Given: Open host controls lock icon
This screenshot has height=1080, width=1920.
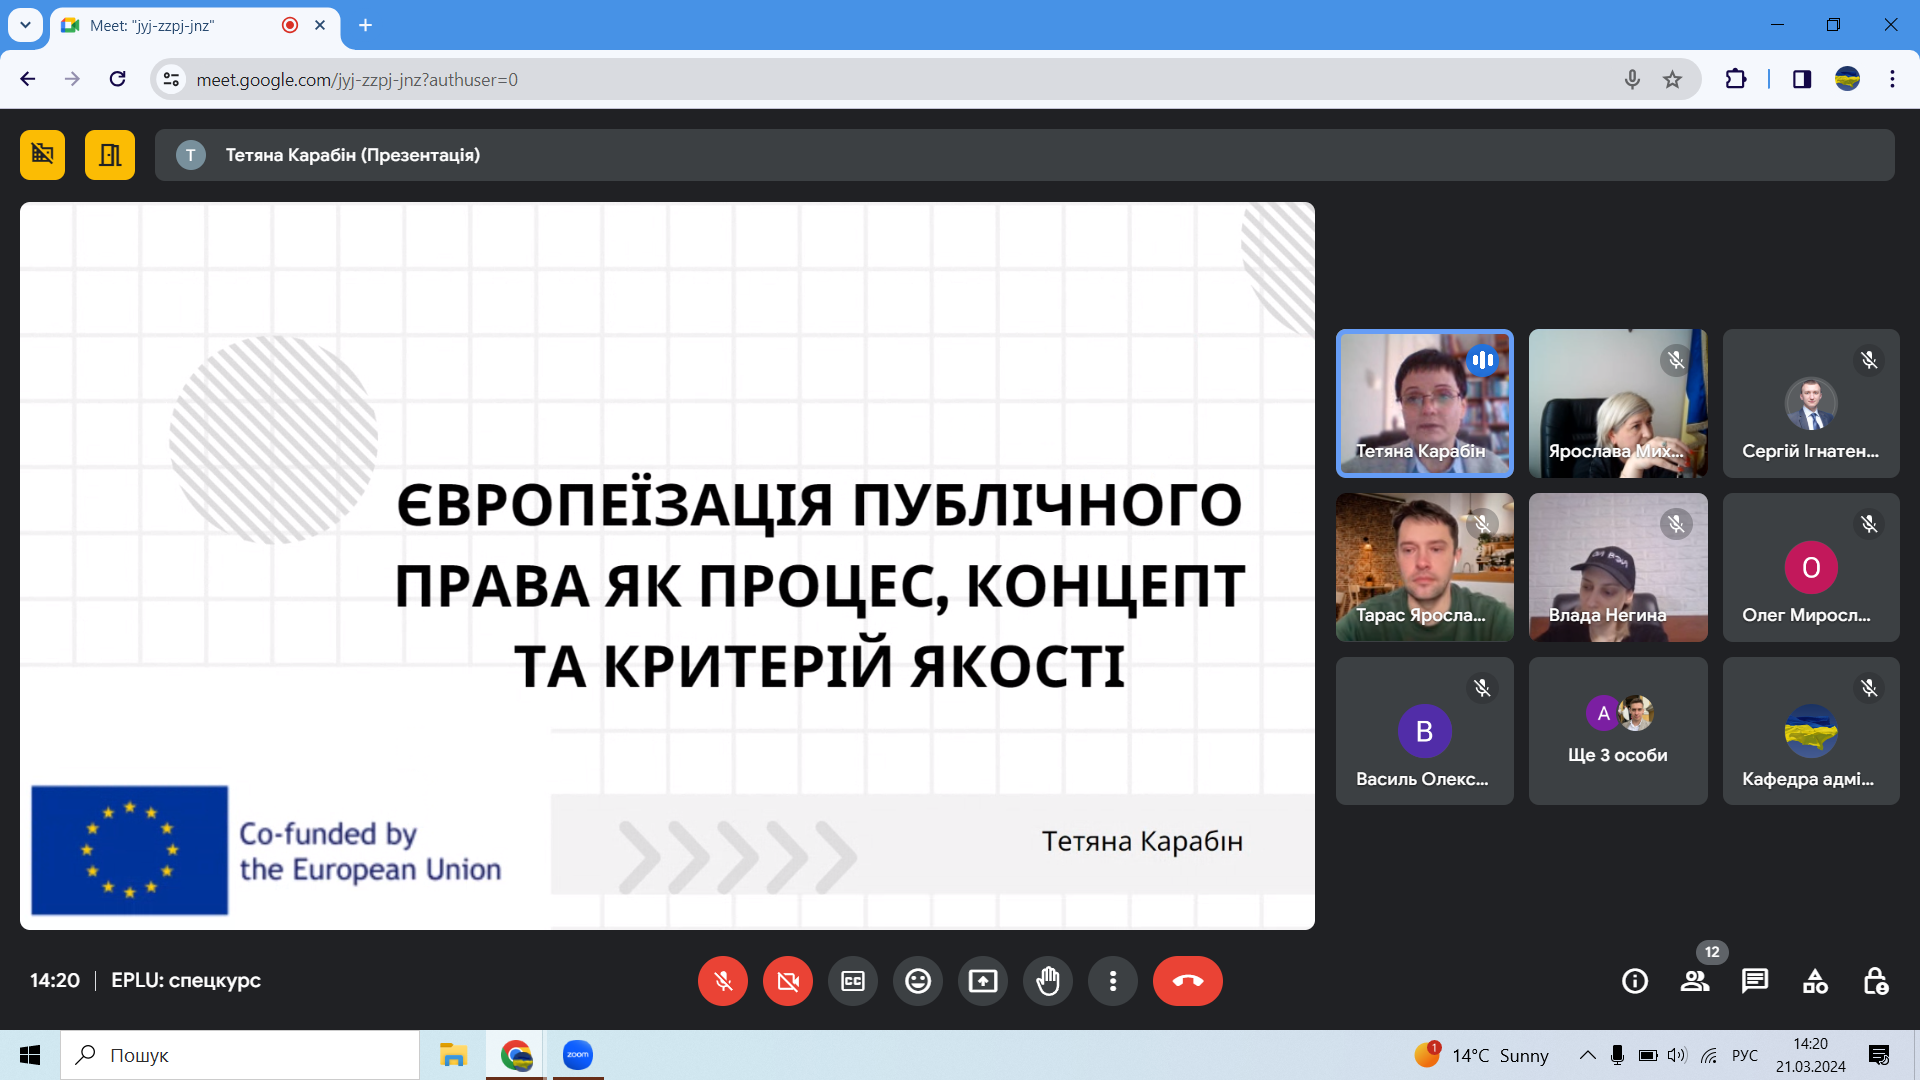Looking at the screenshot, I should click(x=1875, y=981).
